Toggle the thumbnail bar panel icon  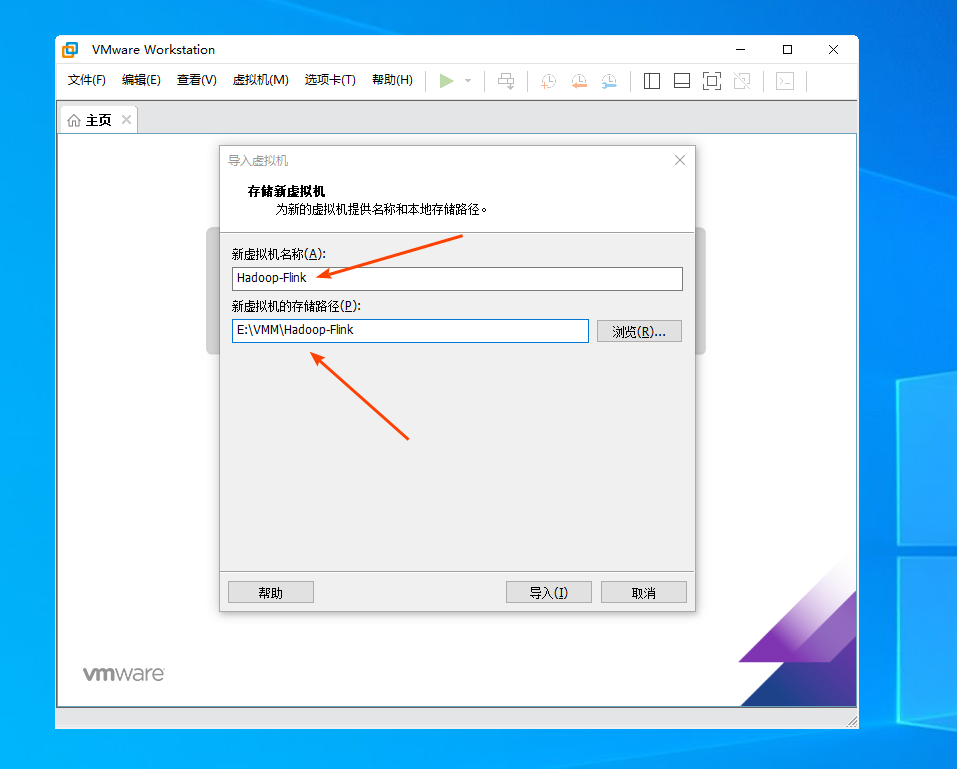click(x=682, y=81)
